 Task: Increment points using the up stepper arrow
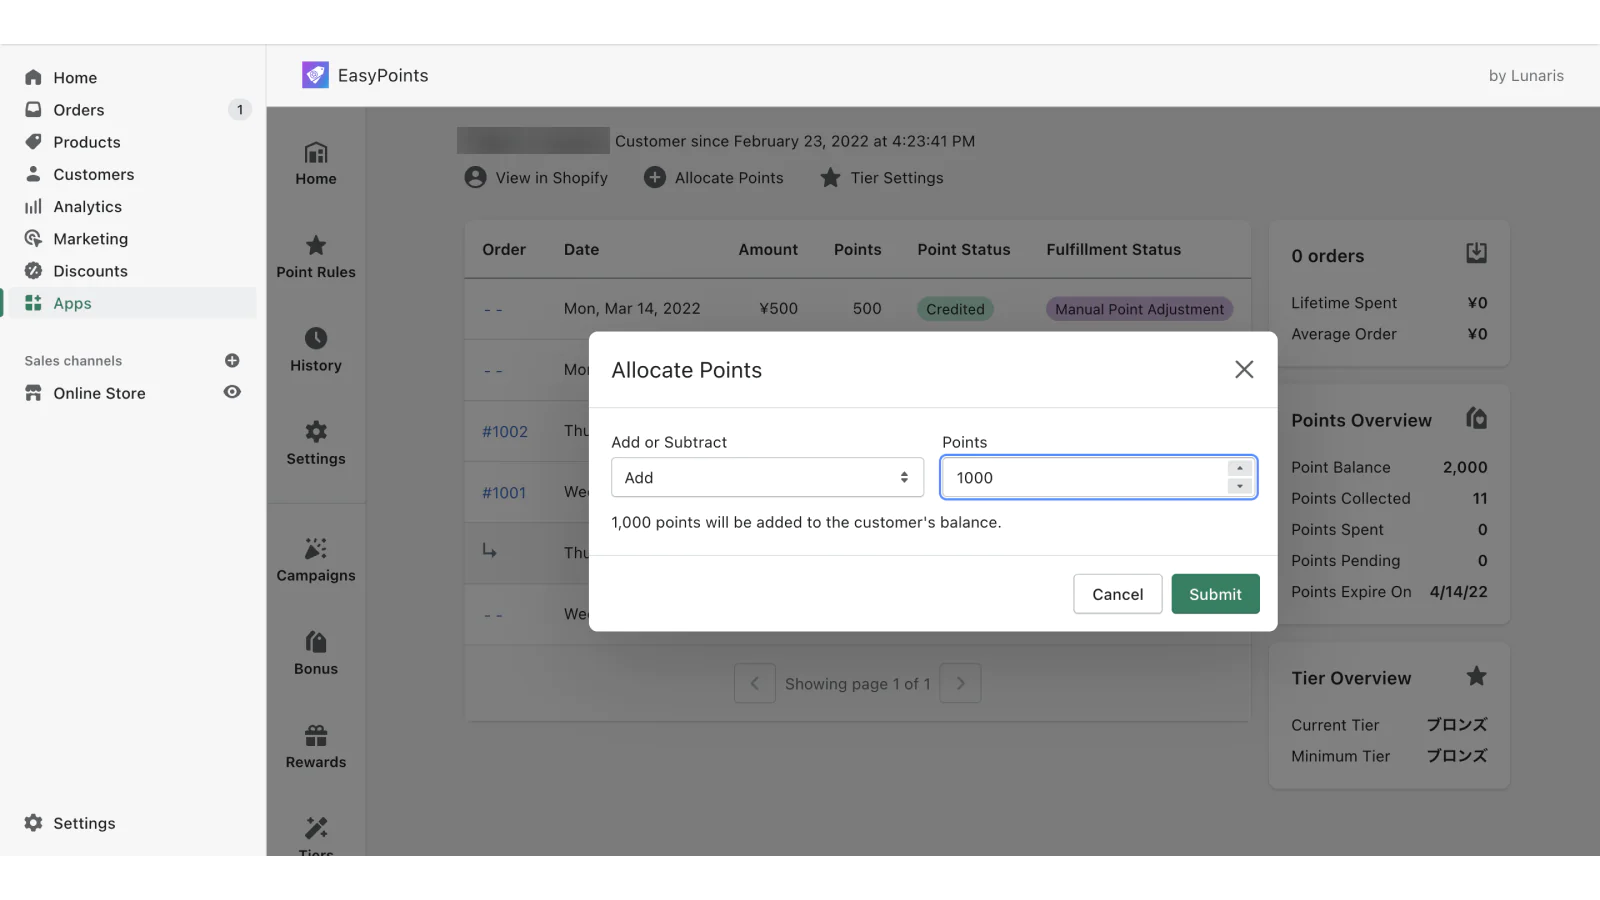[1239, 470]
